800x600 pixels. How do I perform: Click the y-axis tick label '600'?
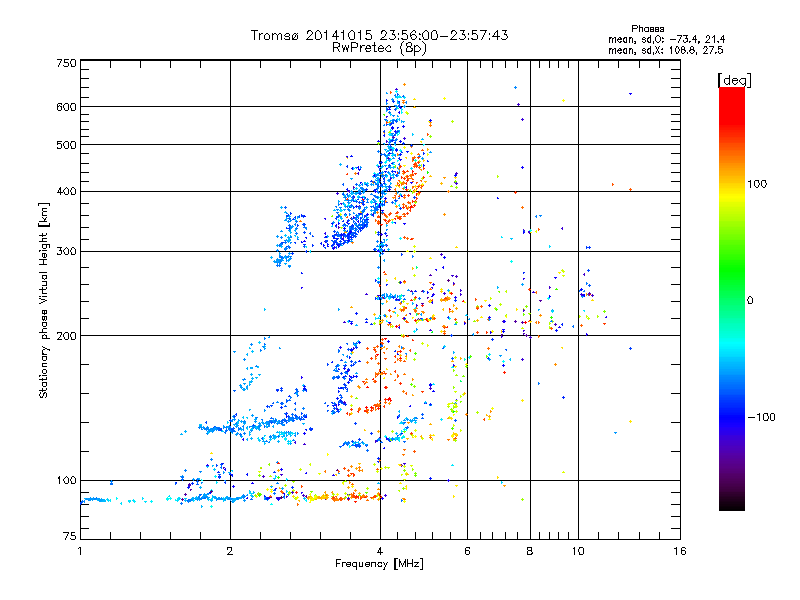point(66,107)
